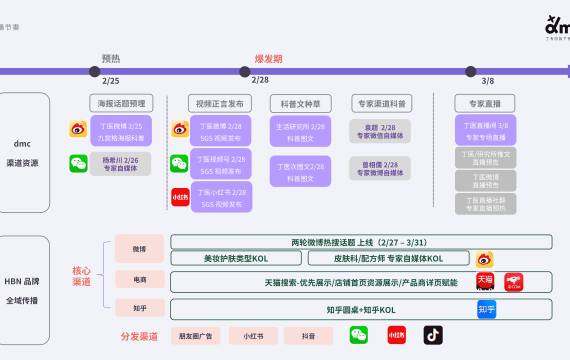
Task: Click the 海报话题预埋 header box
Action: coord(121,103)
